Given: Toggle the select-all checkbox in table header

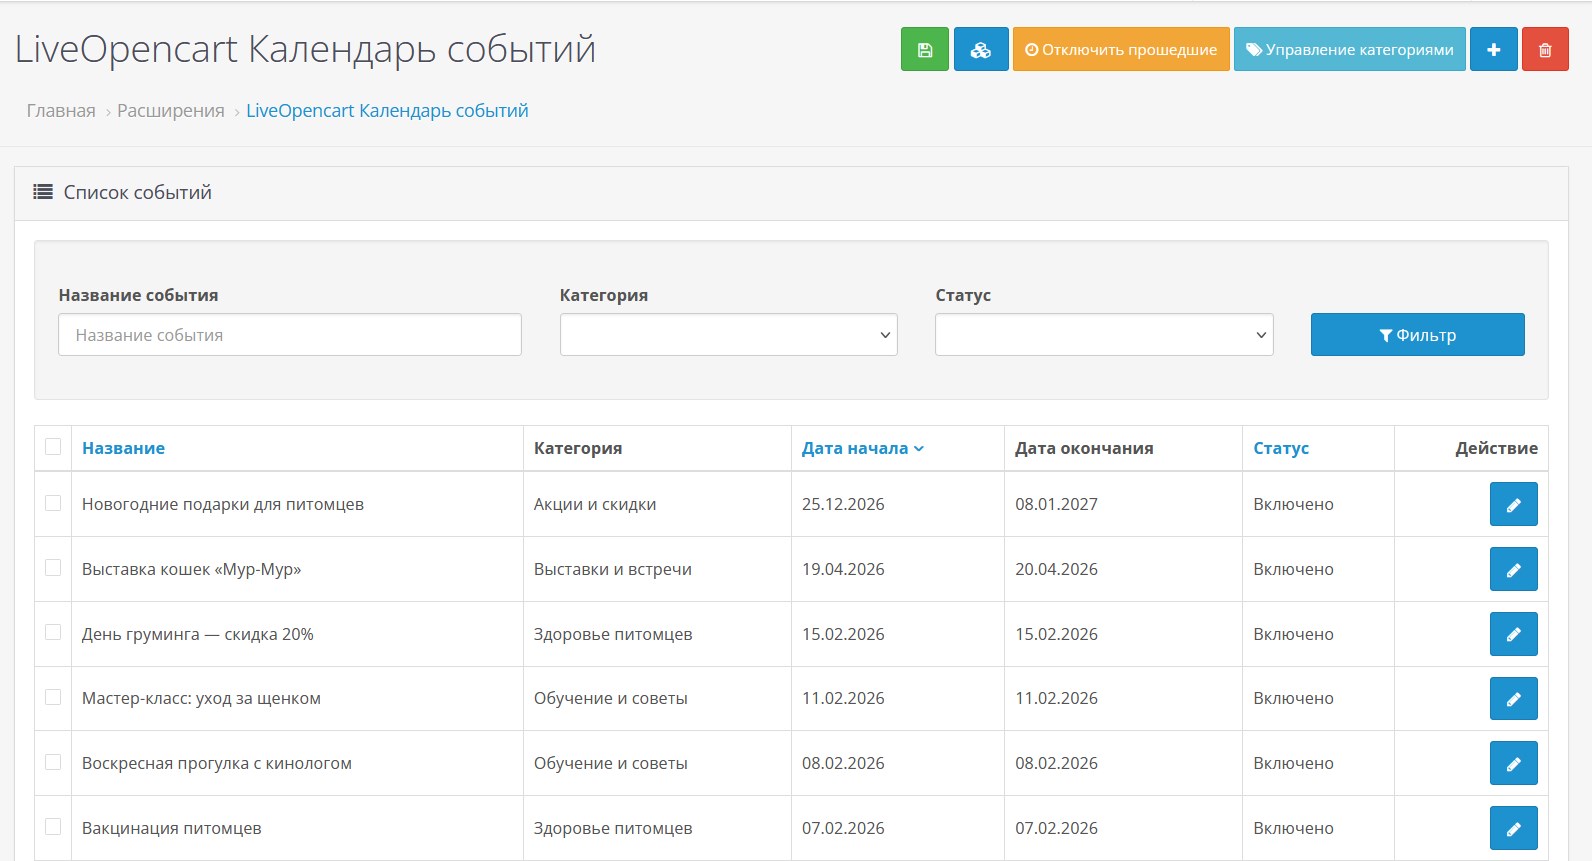Looking at the screenshot, I should [x=53, y=447].
